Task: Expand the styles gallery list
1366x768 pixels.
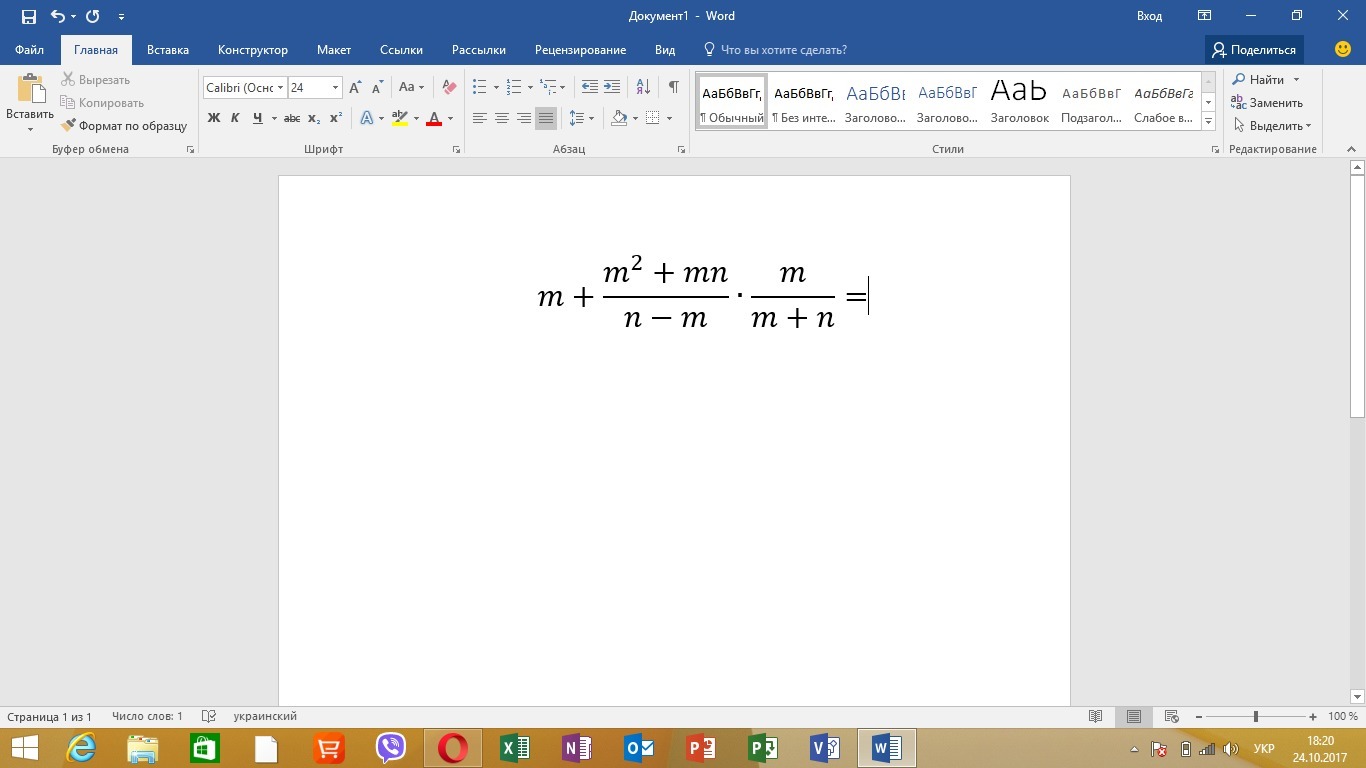Action: click(x=1208, y=121)
